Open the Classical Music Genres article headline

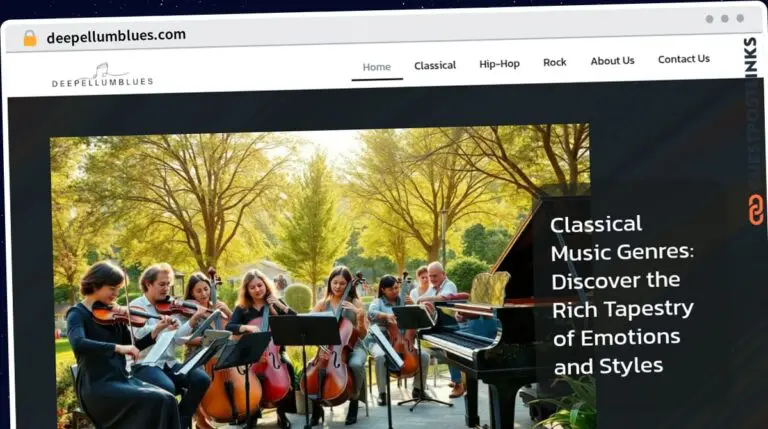click(x=622, y=295)
